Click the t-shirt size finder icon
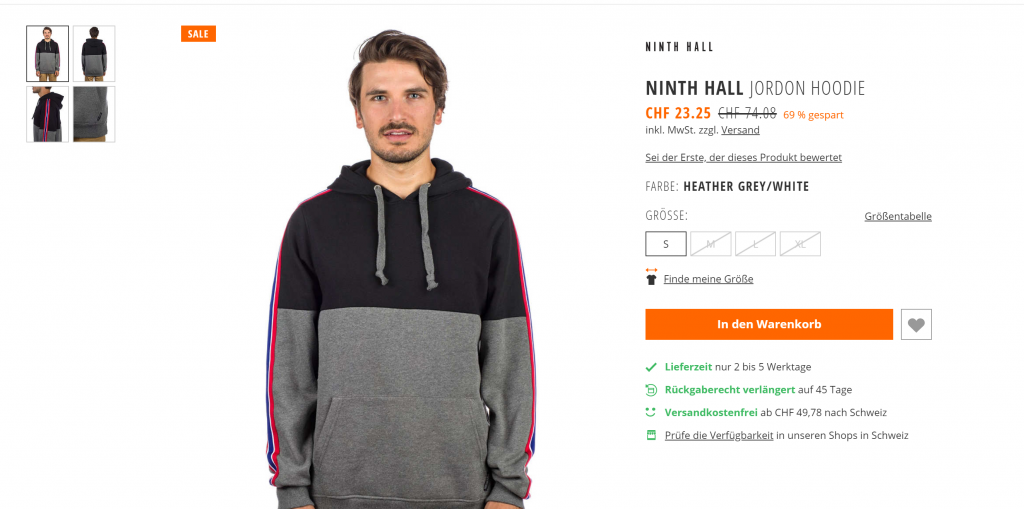Viewport: 1024px width, 509px height. pos(651,276)
